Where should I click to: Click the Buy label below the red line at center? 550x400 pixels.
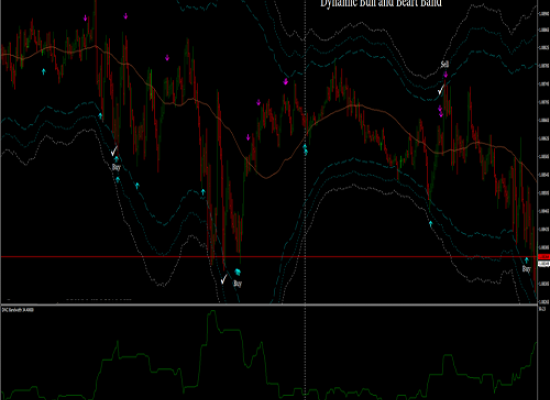click(237, 283)
